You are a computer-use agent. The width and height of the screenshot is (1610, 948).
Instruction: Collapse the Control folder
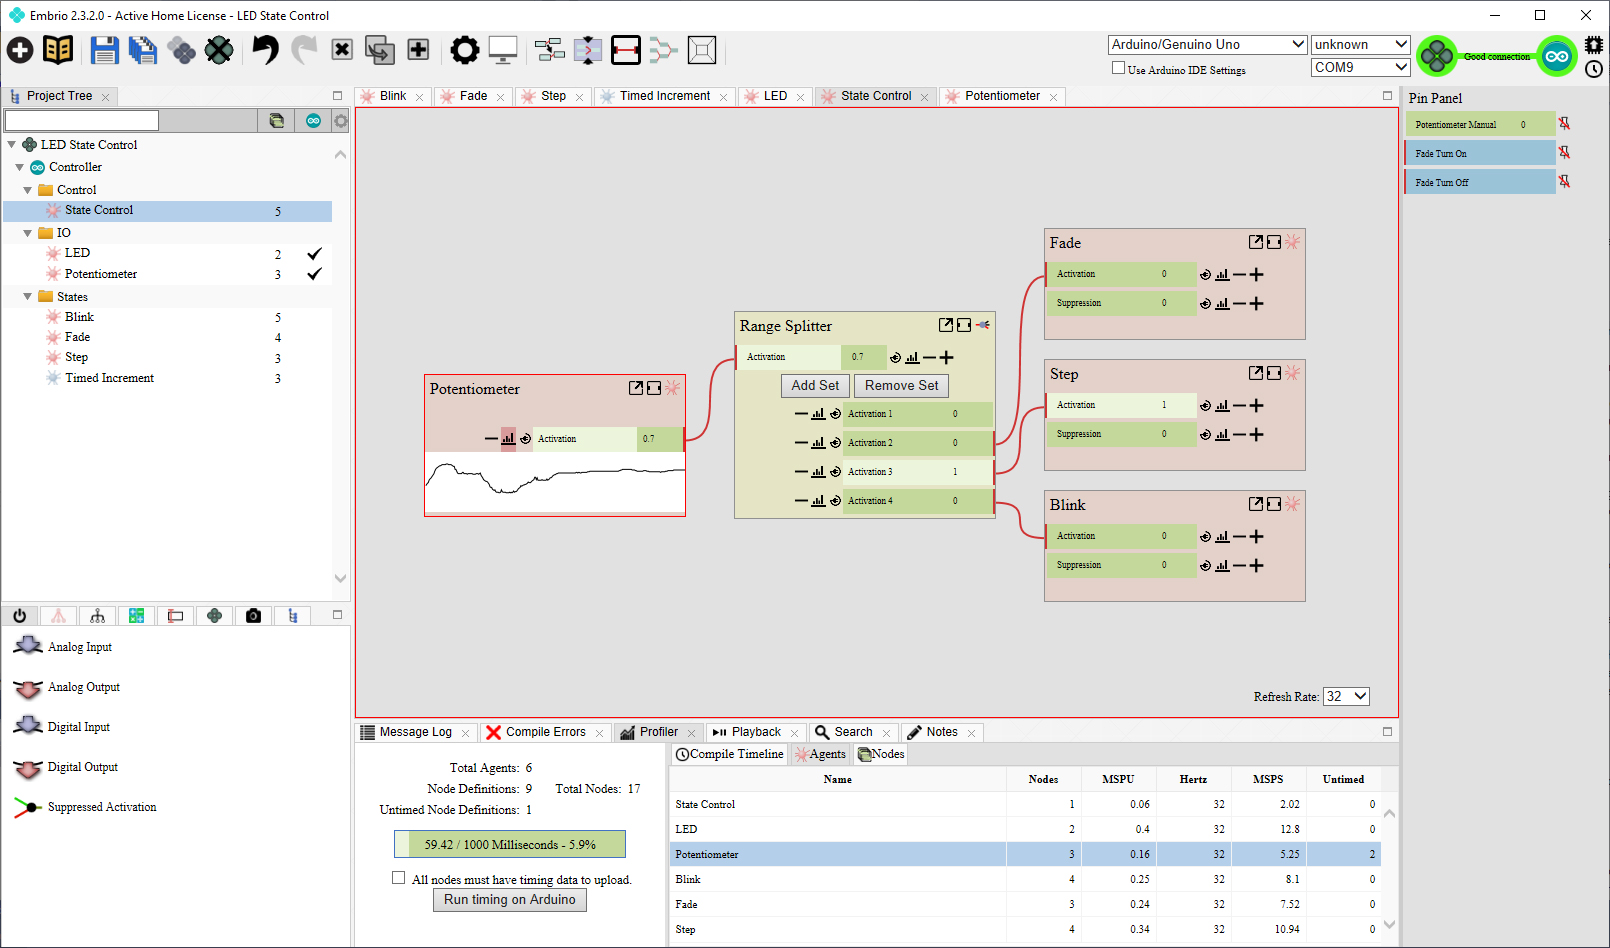[27, 190]
